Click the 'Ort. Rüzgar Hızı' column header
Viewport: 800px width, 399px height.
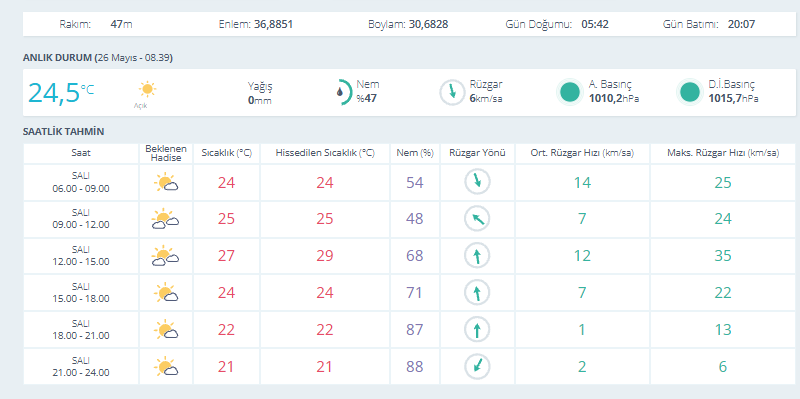click(582, 153)
